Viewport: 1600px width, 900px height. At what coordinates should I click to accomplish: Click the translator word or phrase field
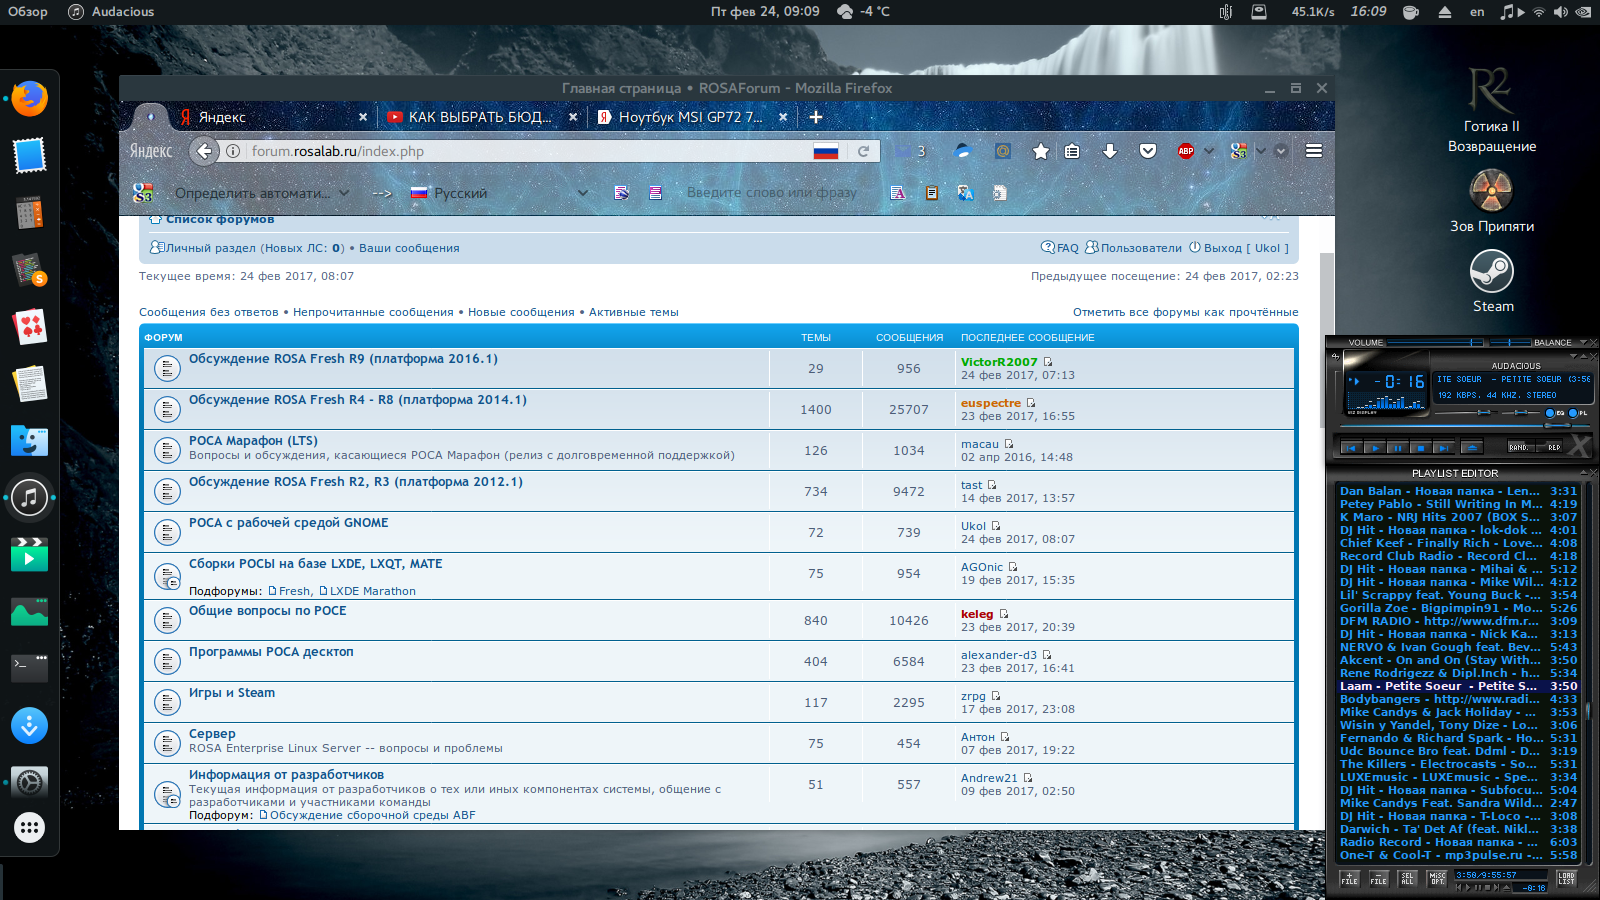772,193
